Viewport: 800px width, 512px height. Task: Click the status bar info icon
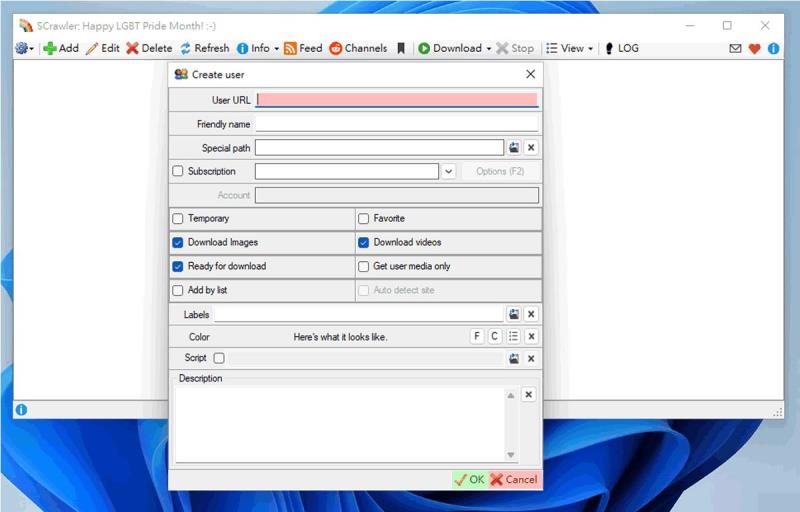[x=21, y=409]
